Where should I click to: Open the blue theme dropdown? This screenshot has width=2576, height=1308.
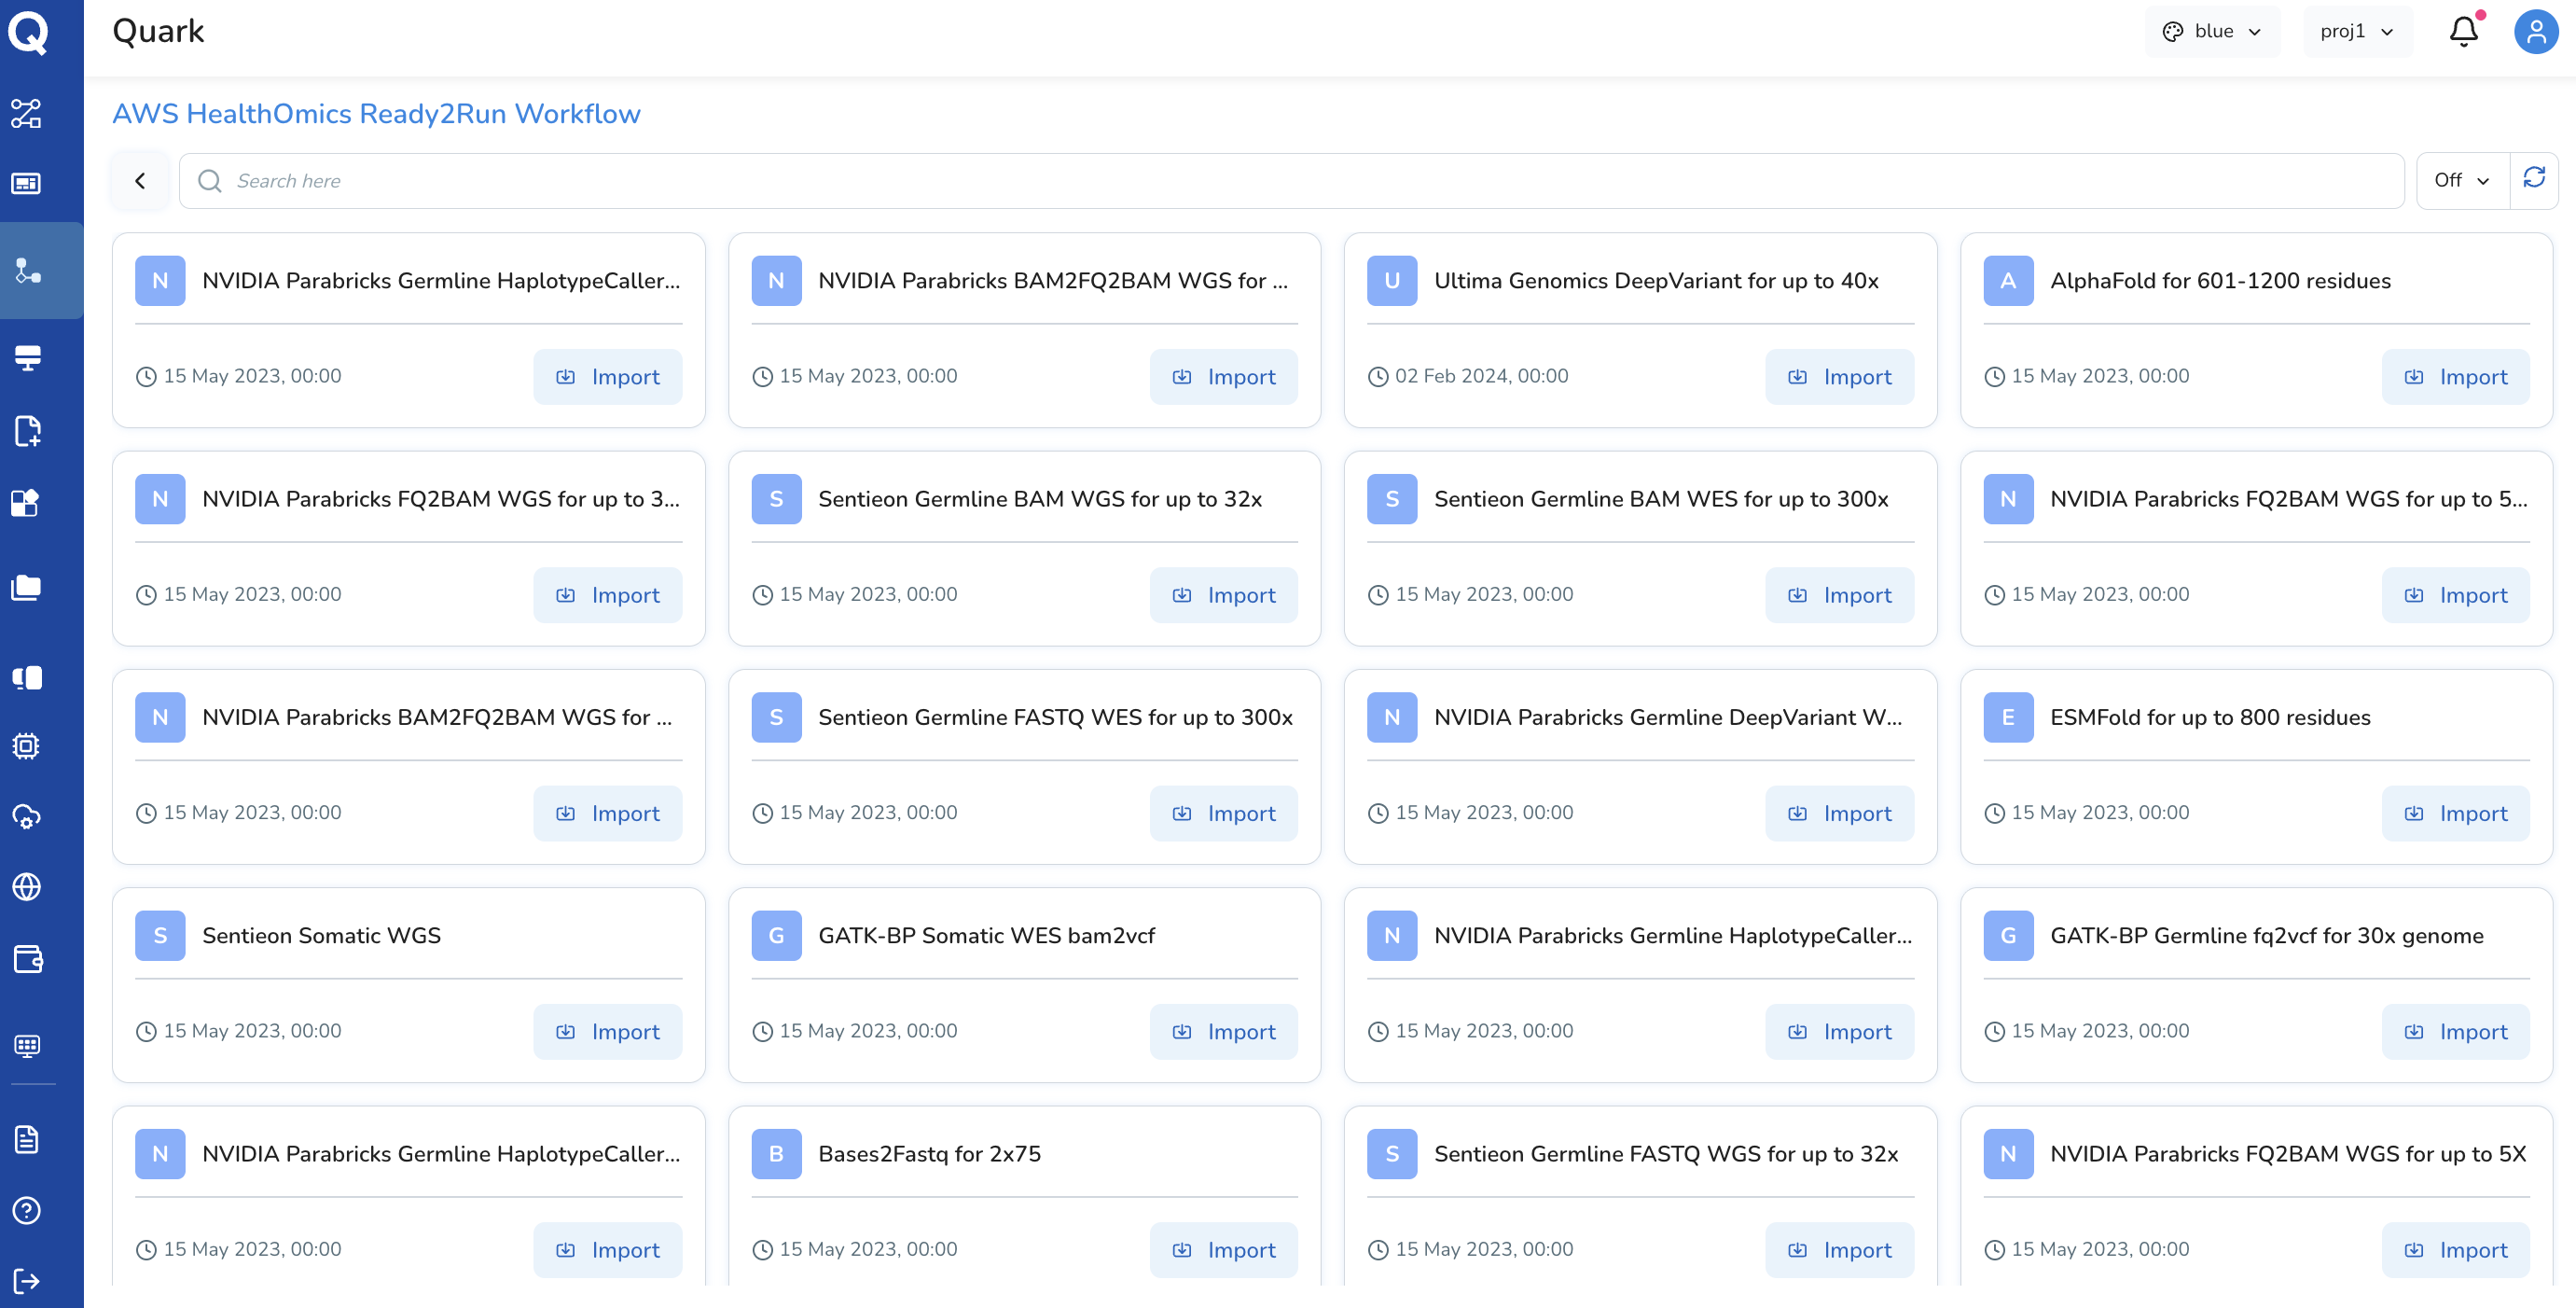click(2213, 32)
